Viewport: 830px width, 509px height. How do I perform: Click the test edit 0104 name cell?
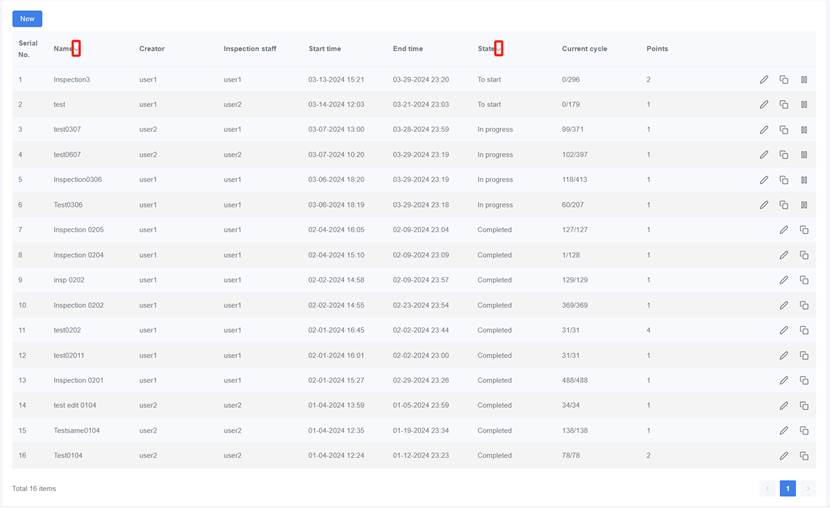[x=75, y=405]
